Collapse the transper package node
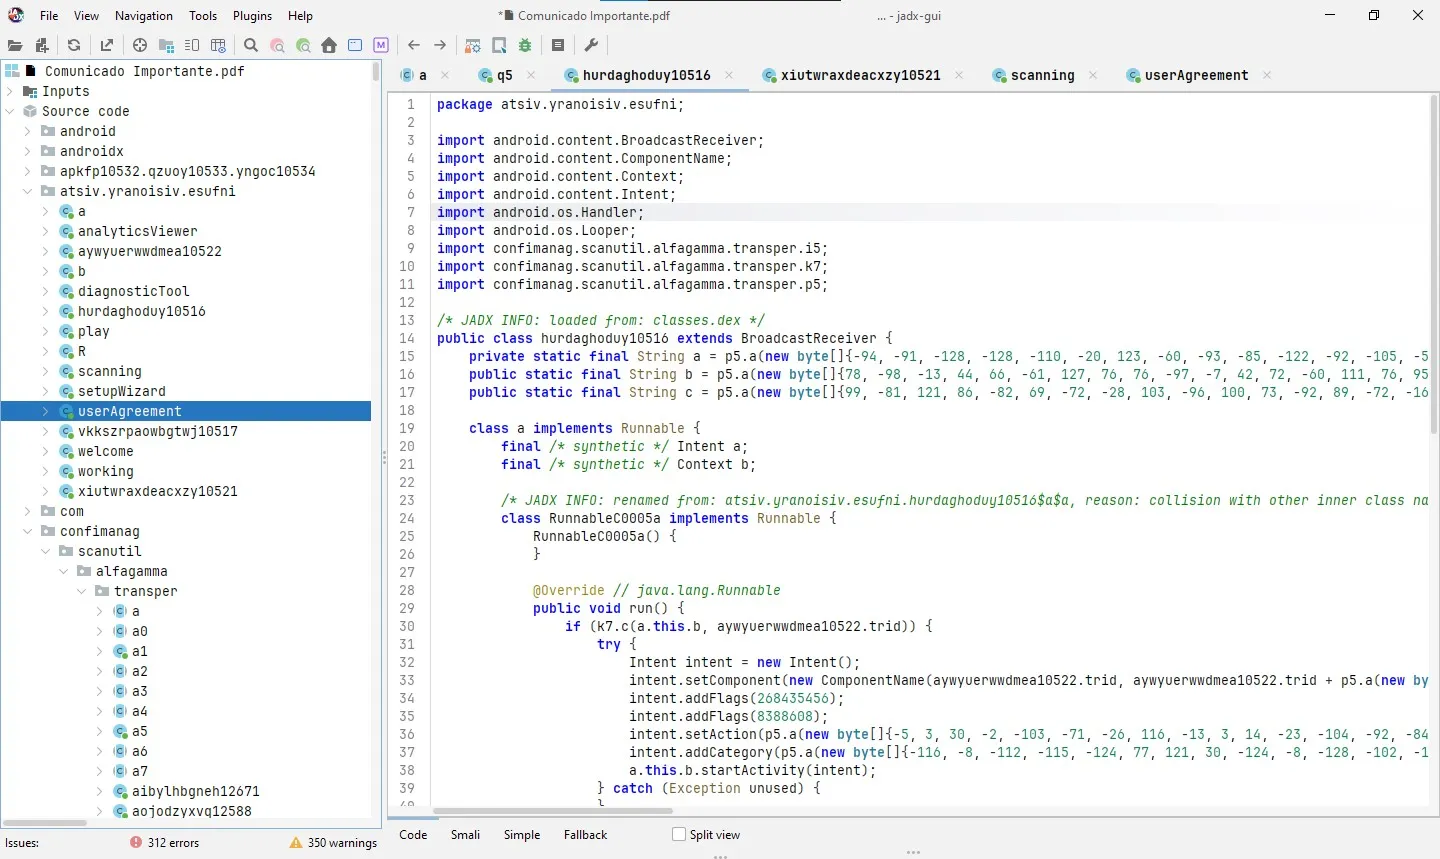The height and width of the screenshot is (859, 1440). (x=81, y=591)
